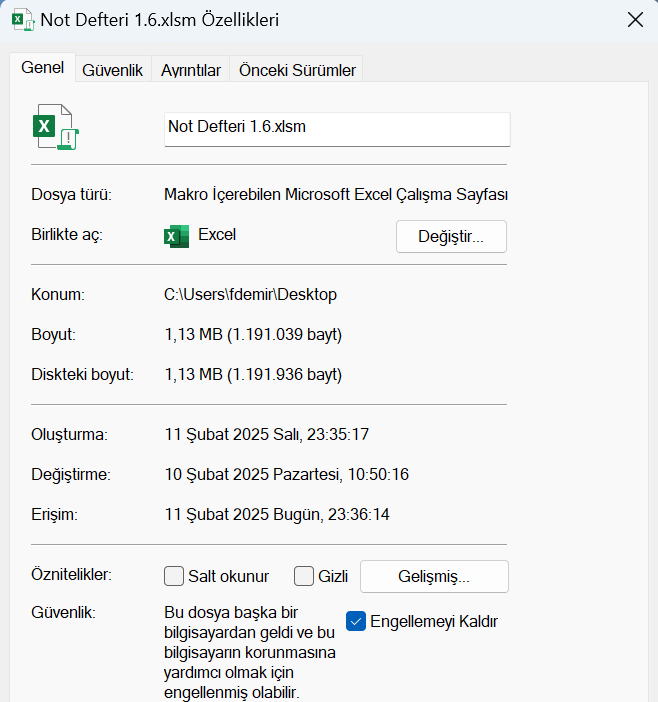Click the Değiştirme date 10 Şubat 2025 Pazartesi
The image size is (658, 702).
(x=253, y=475)
